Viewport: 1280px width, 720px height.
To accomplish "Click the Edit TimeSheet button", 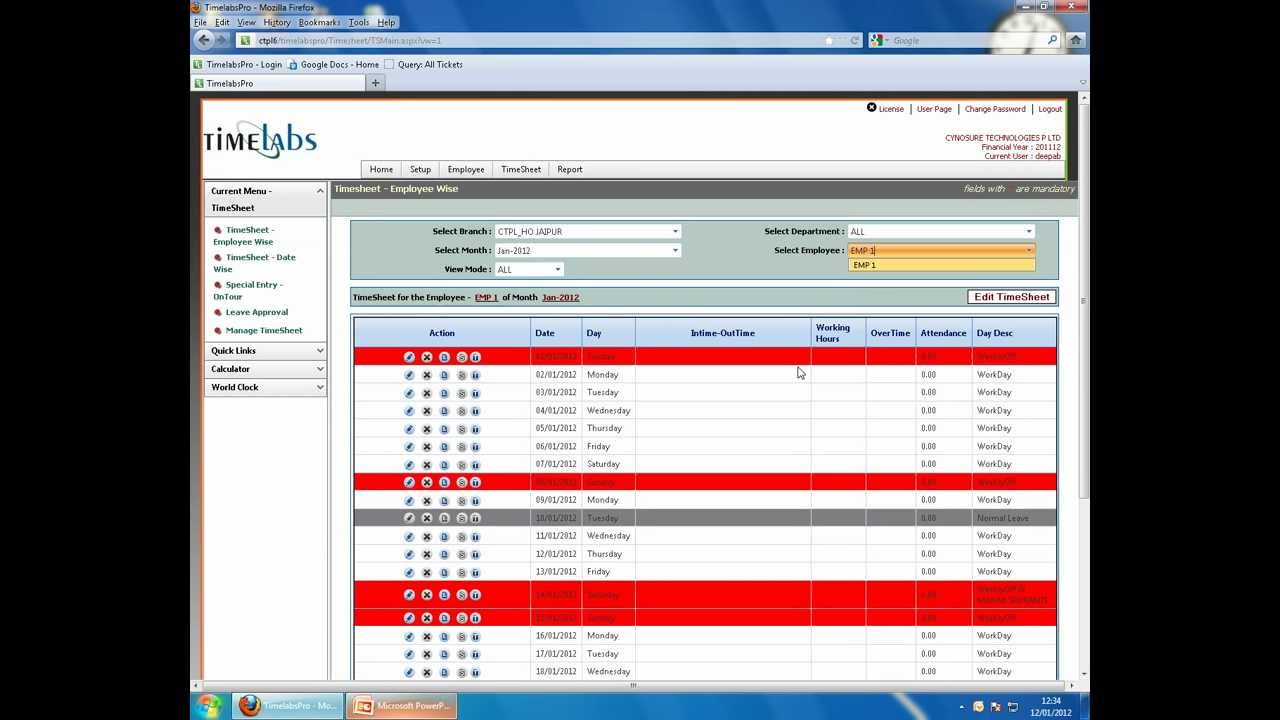I will click(x=1011, y=297).
